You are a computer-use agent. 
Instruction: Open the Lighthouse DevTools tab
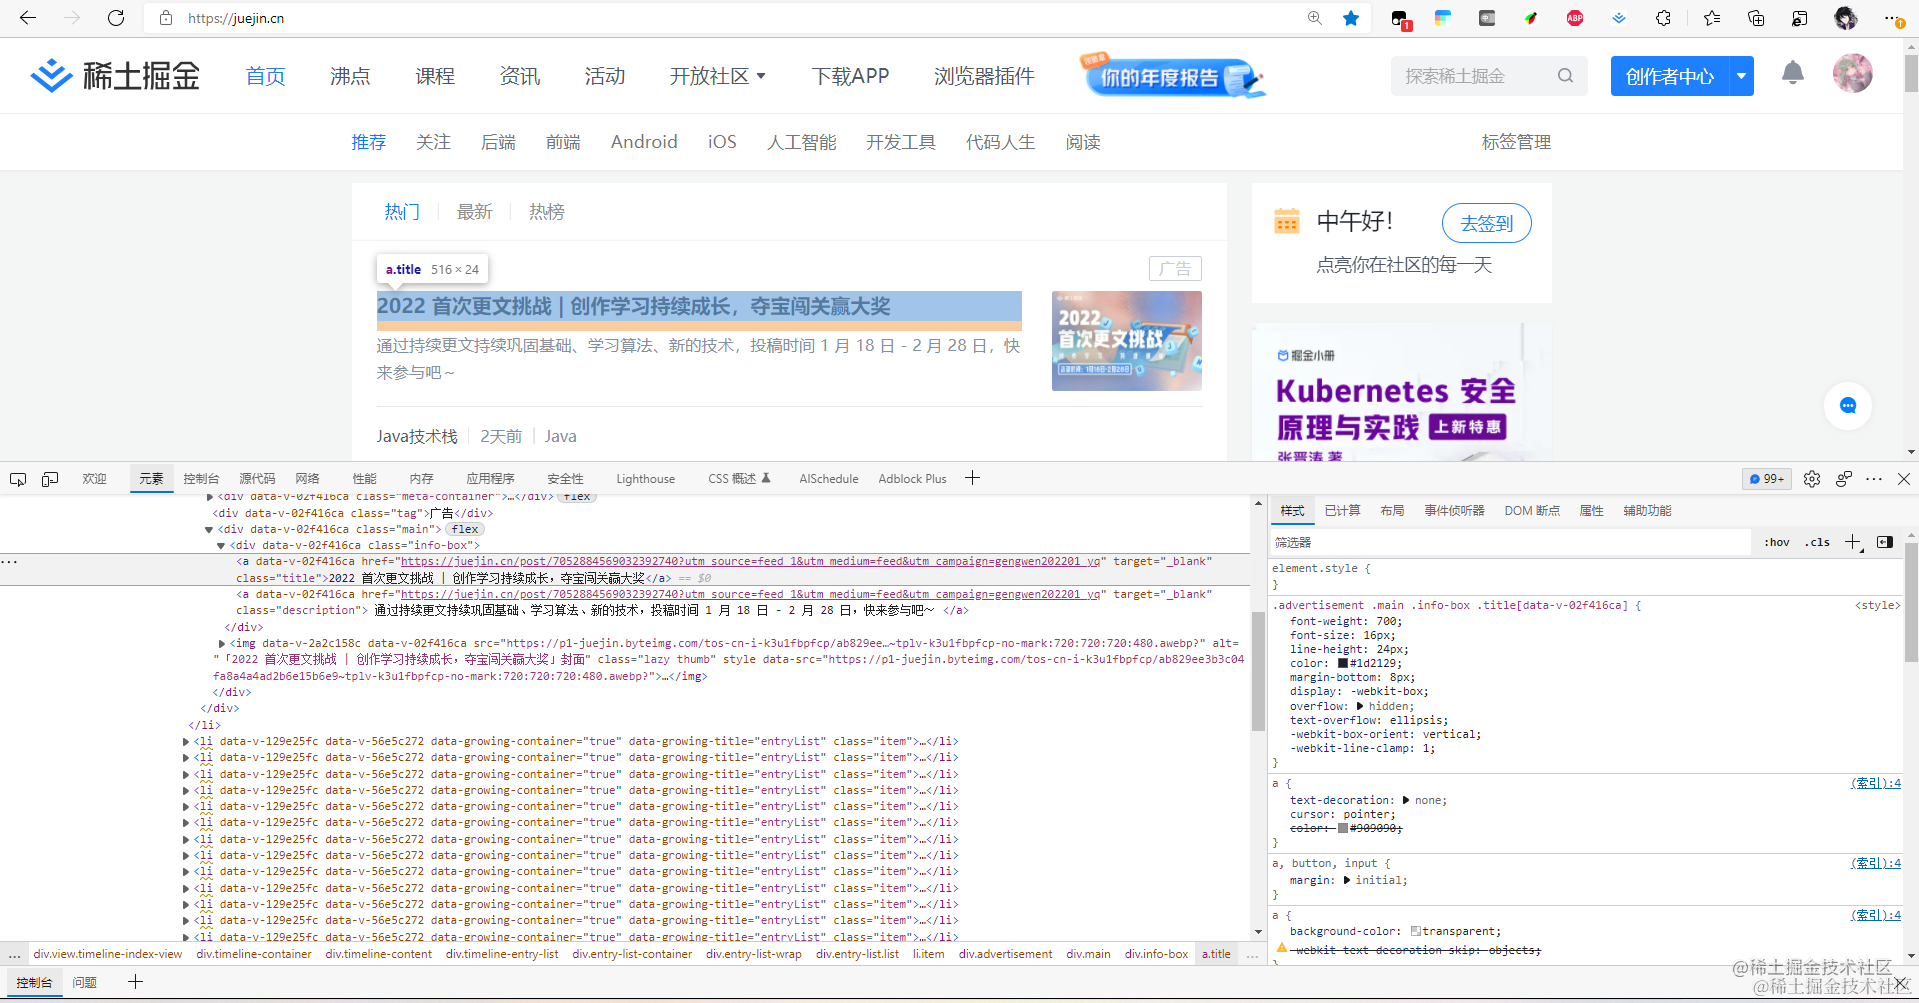pyautogui.click(x=646, y=479)
